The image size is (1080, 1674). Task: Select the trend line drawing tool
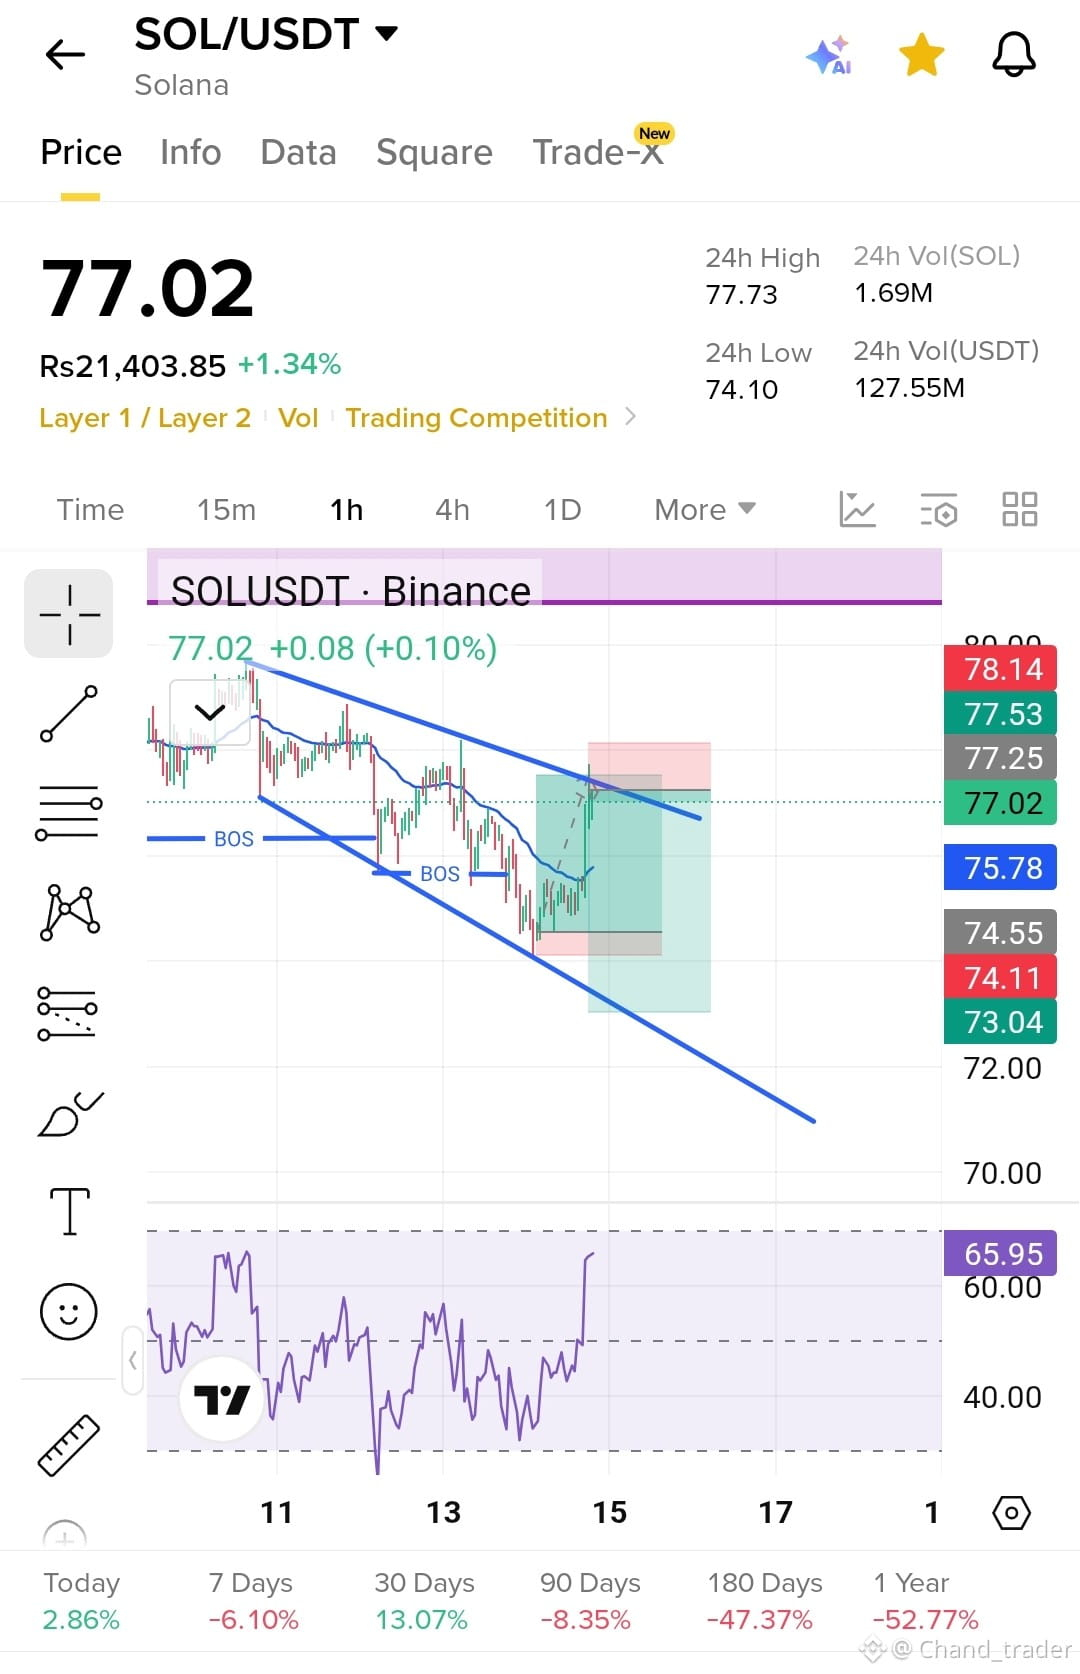69,714
